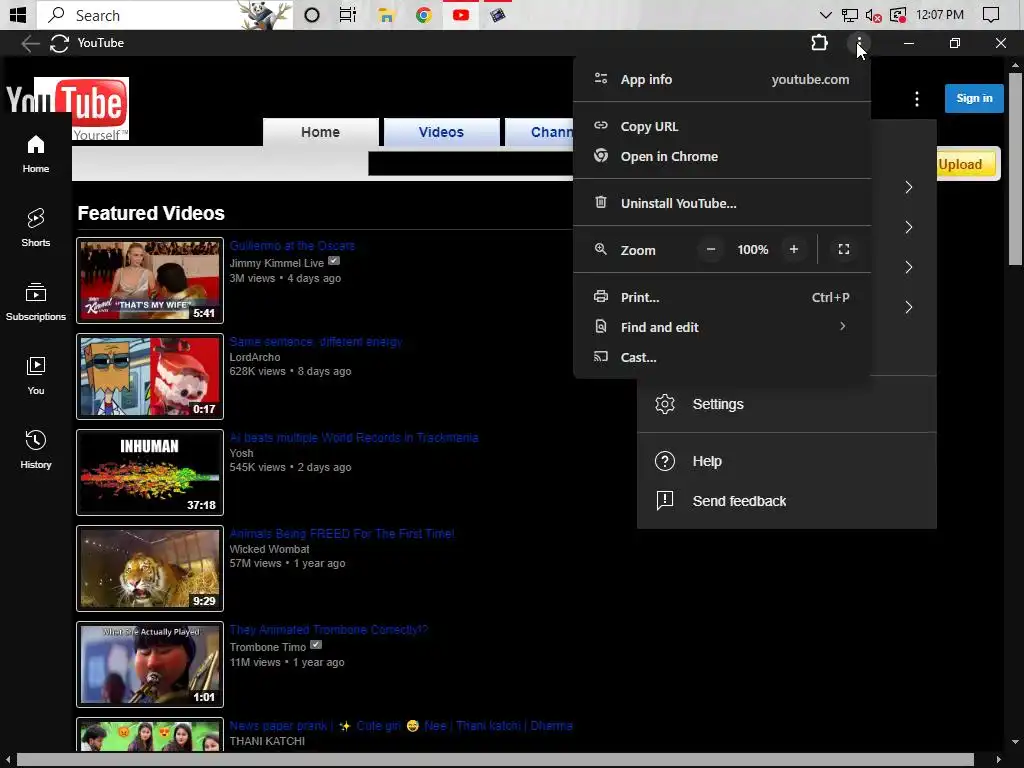Expand first submenu chevron in YouTube menu
Screen dimensions: 1024x768
pos(908,187)
